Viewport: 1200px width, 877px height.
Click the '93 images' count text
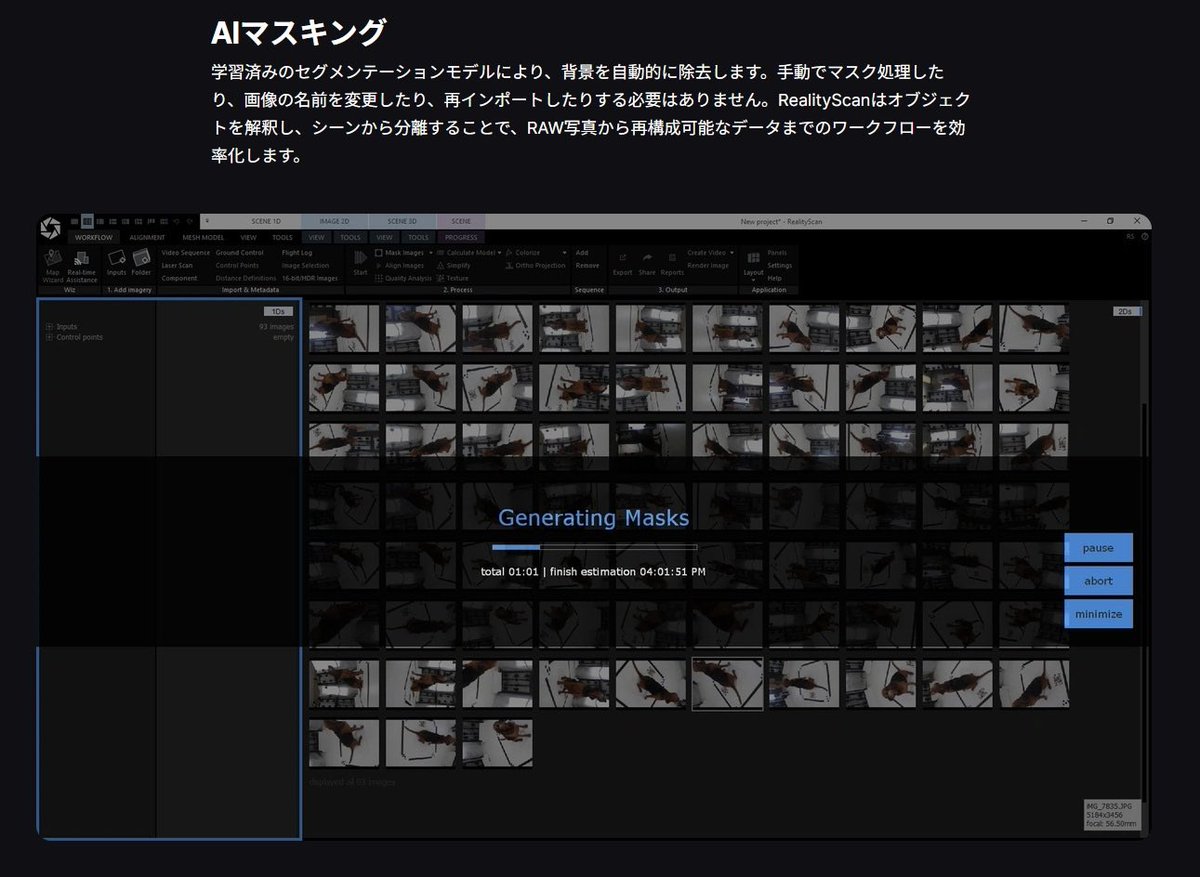[276, 326]
